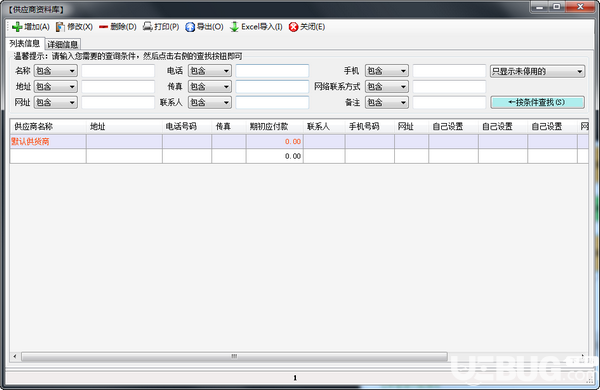Minimize the 供应商资料库 window
This screenshot has width=600, height=390.
coord(540,7)
